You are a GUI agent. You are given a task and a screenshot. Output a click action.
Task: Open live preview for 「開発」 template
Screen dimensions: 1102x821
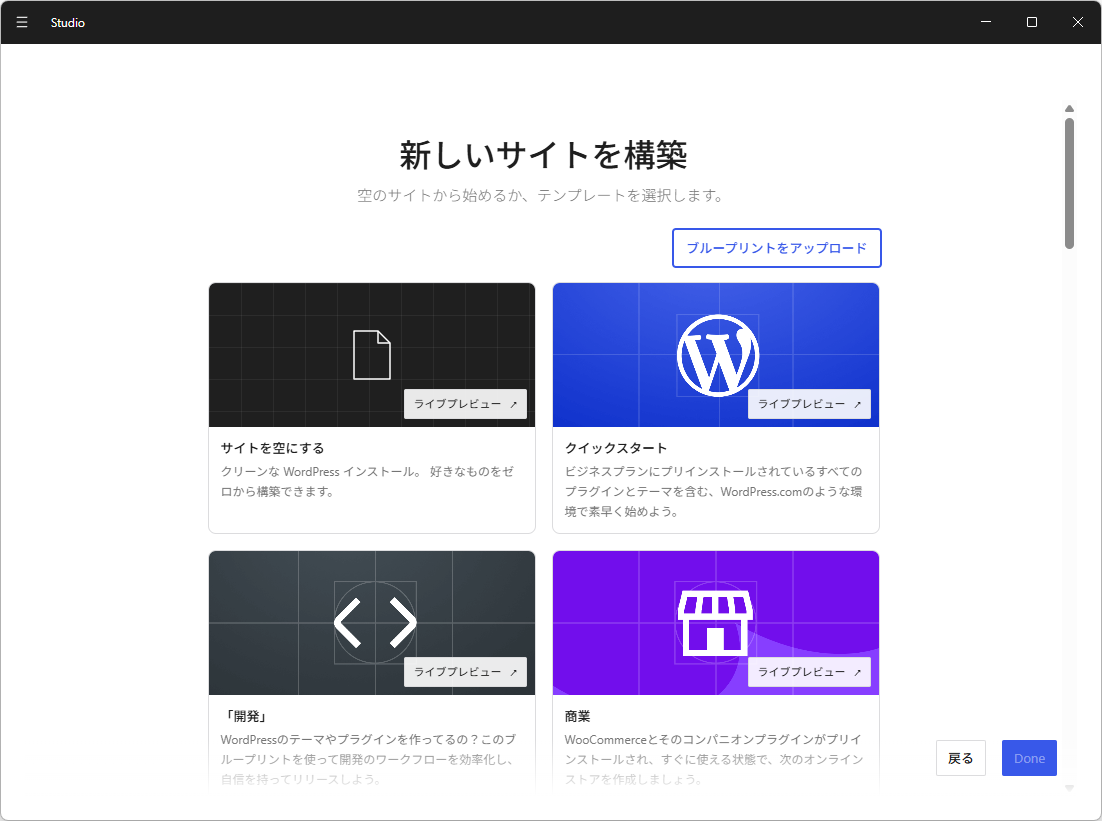465,672
